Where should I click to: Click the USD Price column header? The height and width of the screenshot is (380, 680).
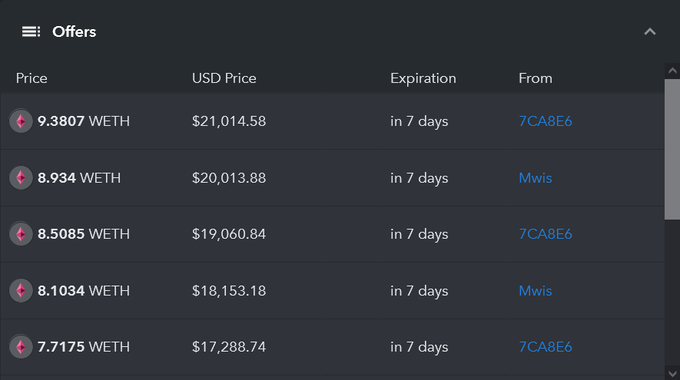[224, 79]
